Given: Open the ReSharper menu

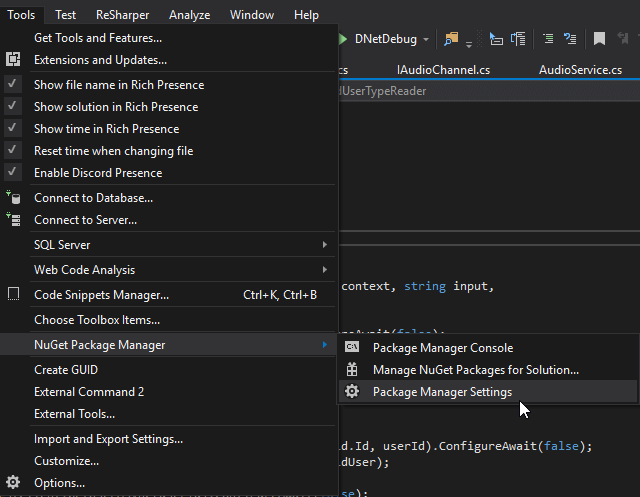Looking at the screenshot, I should (x=121, y=15).
